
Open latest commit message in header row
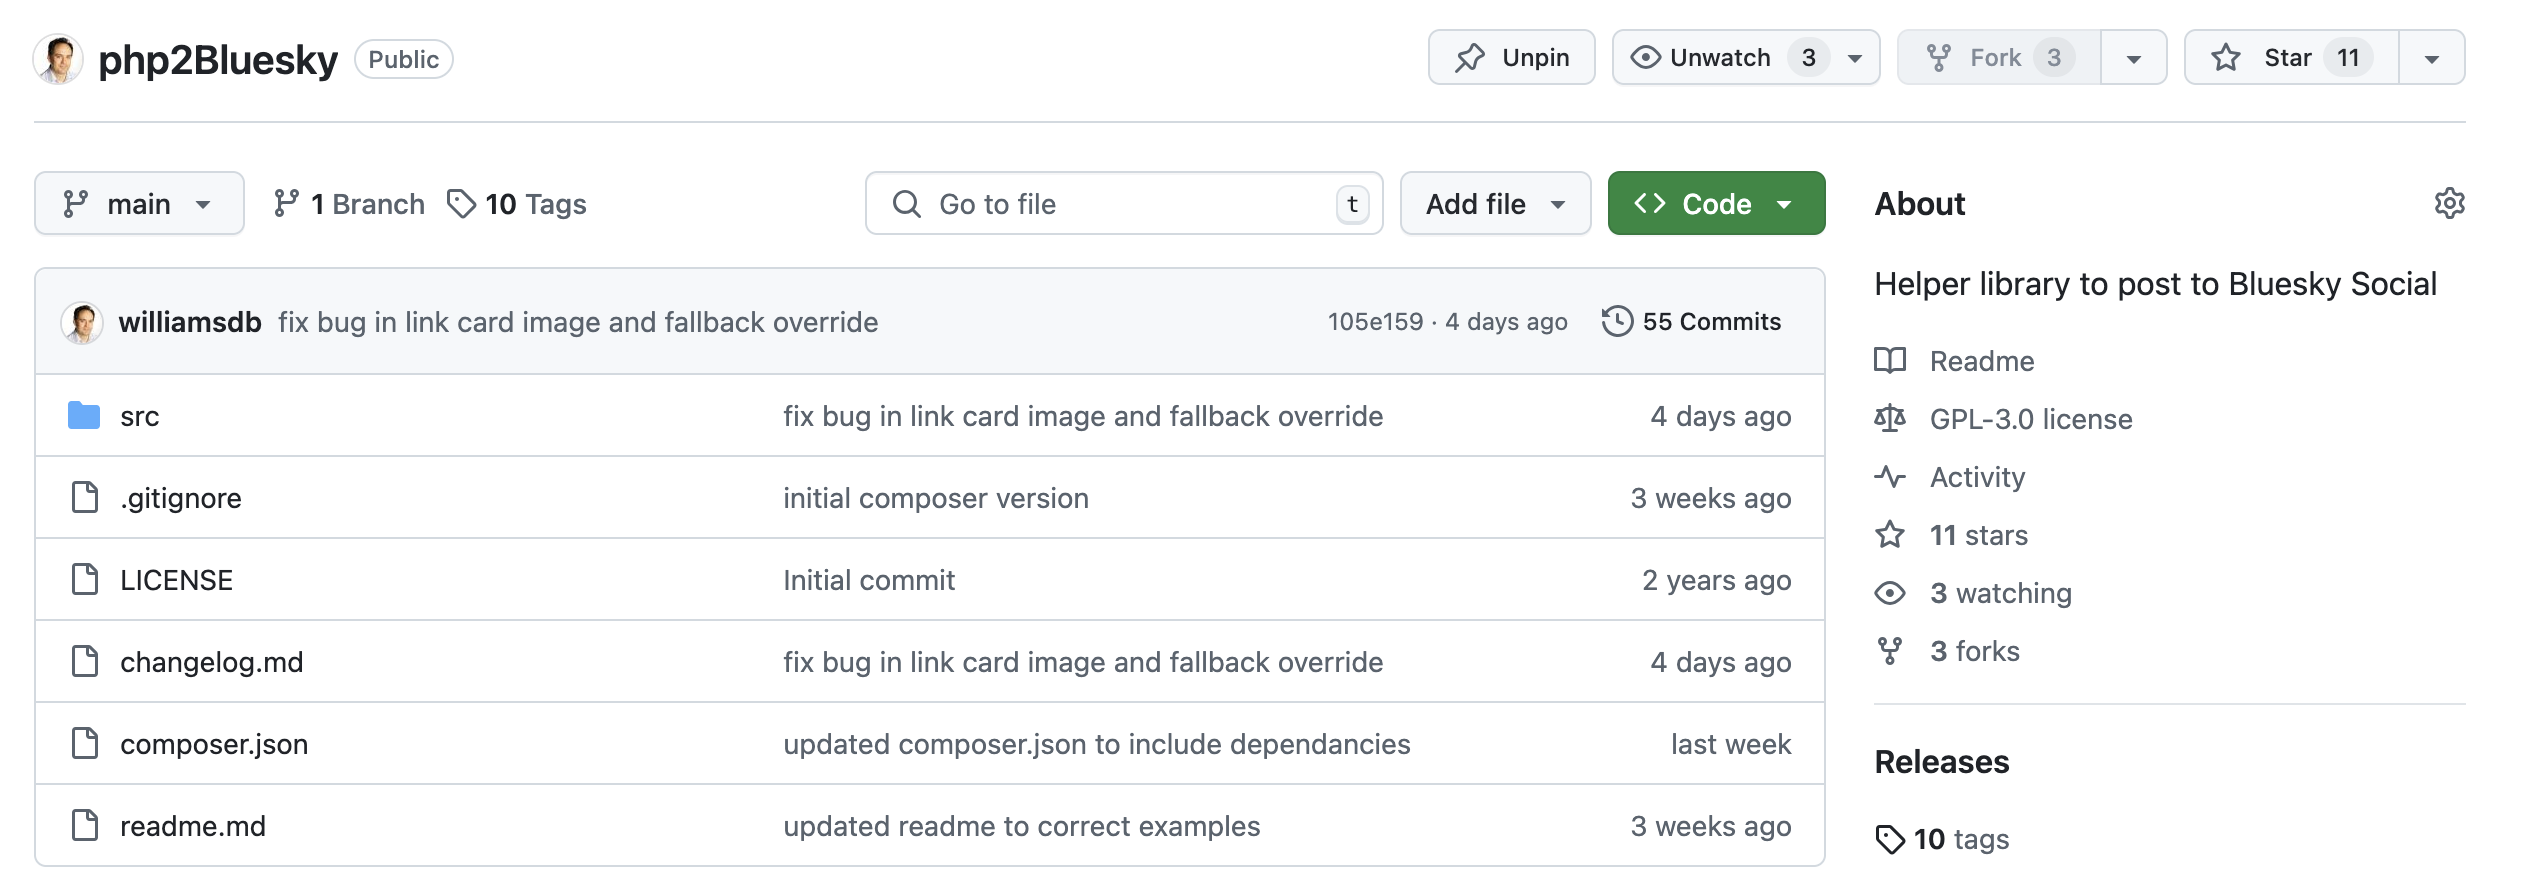[x=578, y=322]
